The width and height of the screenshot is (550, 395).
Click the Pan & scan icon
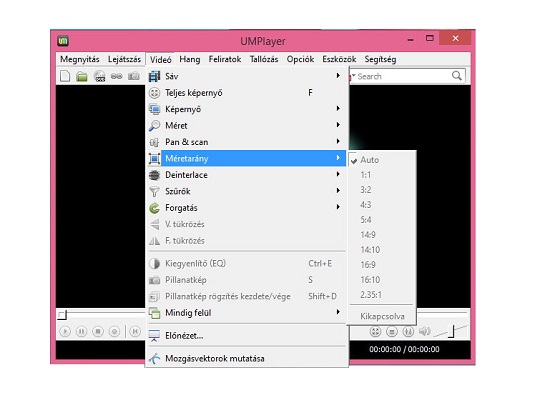(x=154, y=142)
